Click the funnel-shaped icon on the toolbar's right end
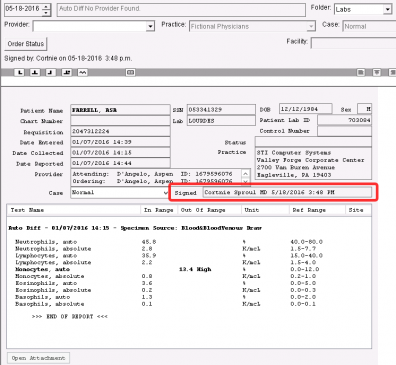This screenshot has width=396, height=365. tap(377, 72)
